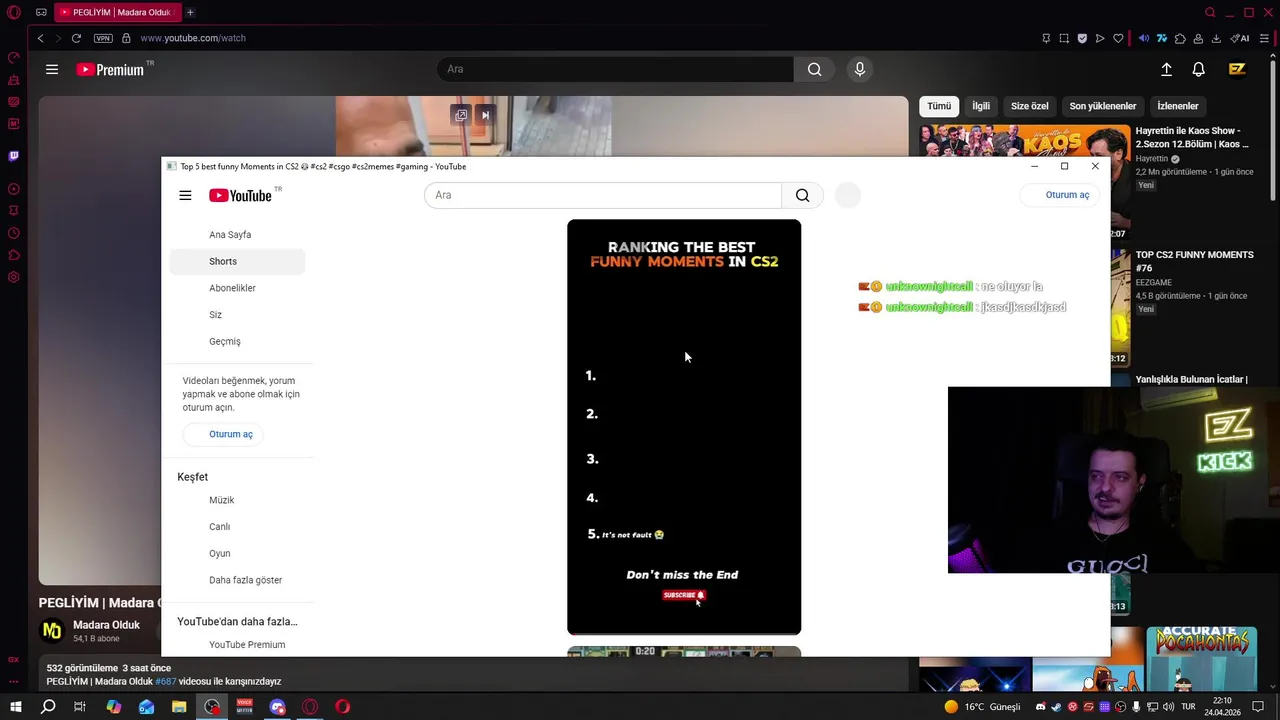The height and width of the screenshot is (720, 1280).
Task: Open Windows taskbar search
Action: (x=48, y=707)
